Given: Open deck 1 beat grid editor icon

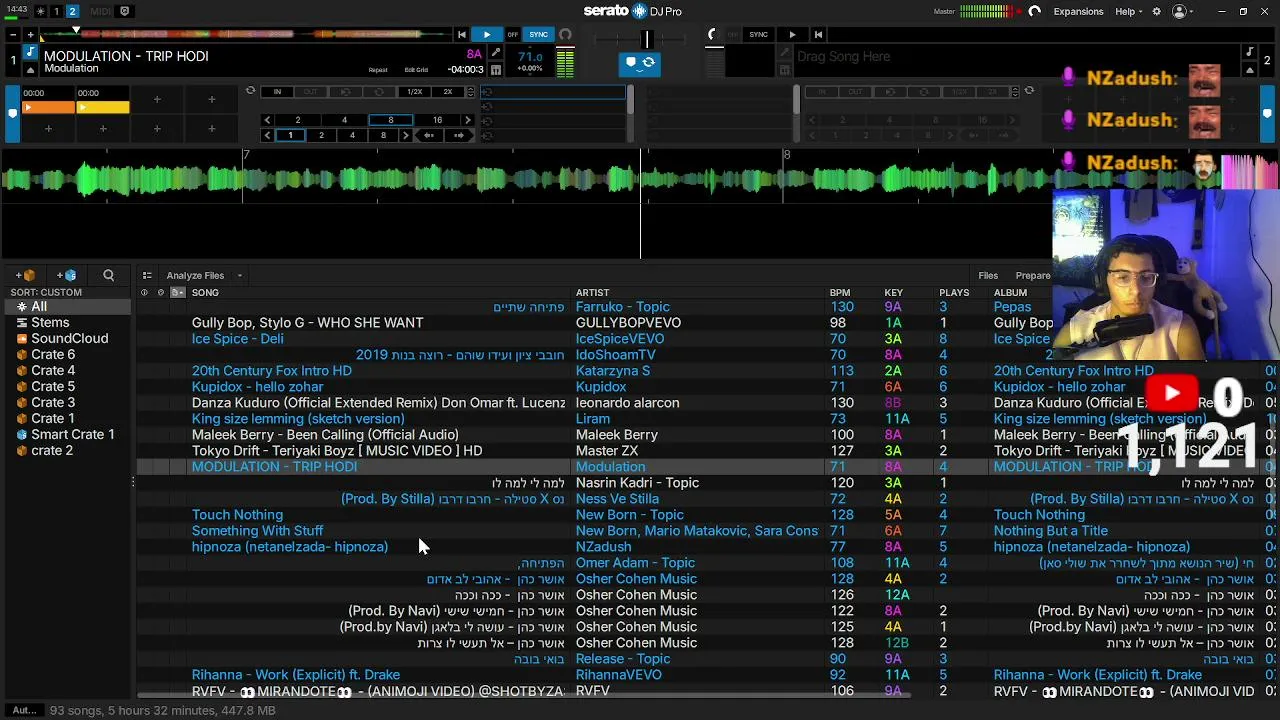Looking at the screenshot, I should coord(496,70).
